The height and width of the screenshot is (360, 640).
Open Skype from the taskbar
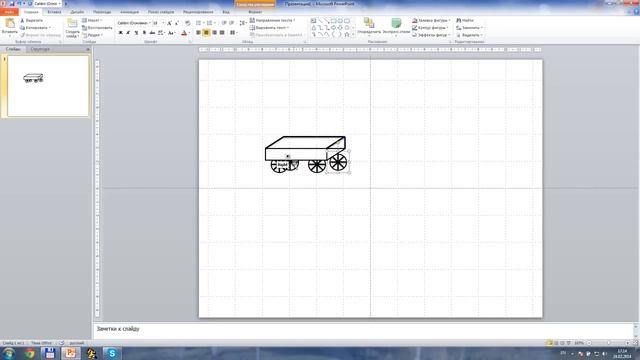click(111, 353)
